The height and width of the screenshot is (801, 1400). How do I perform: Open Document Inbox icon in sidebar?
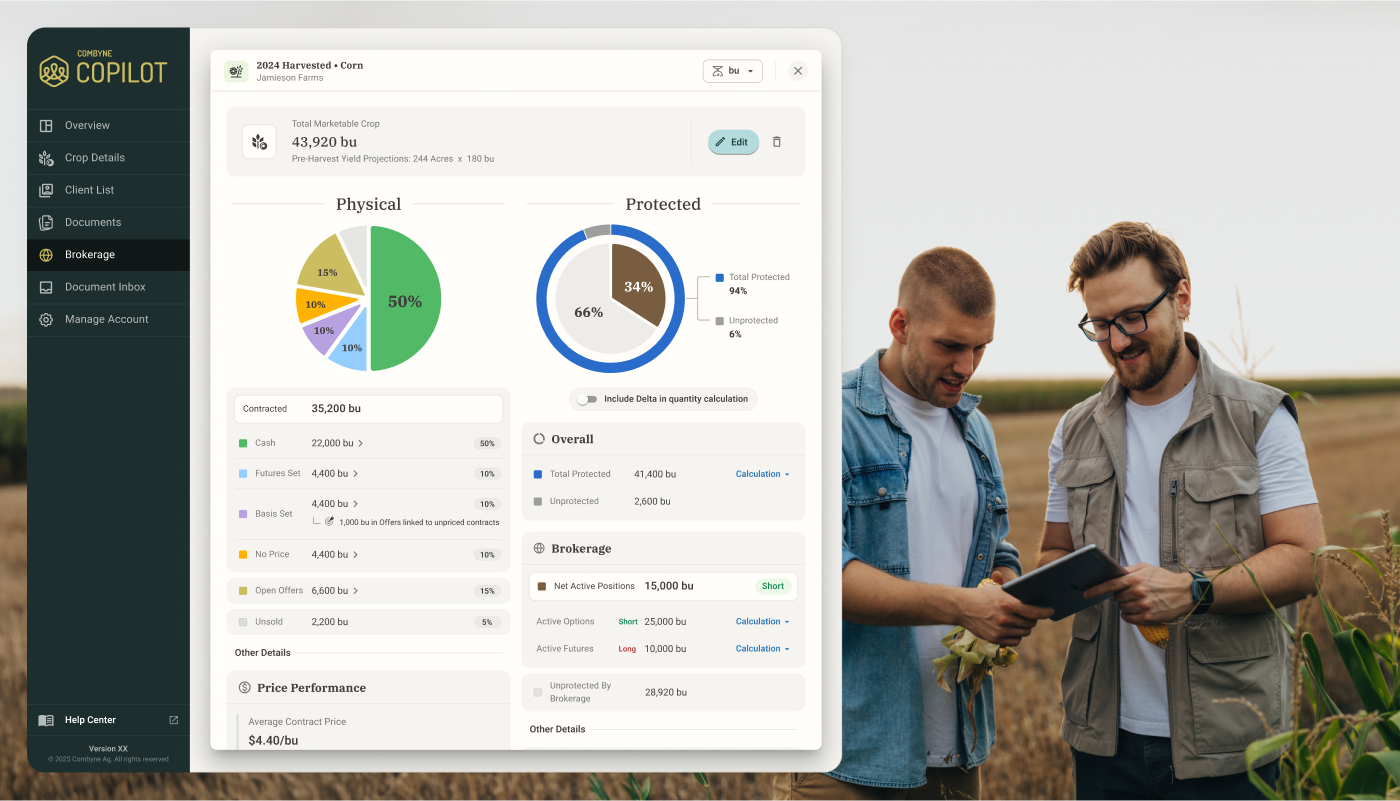click(46, 287)
